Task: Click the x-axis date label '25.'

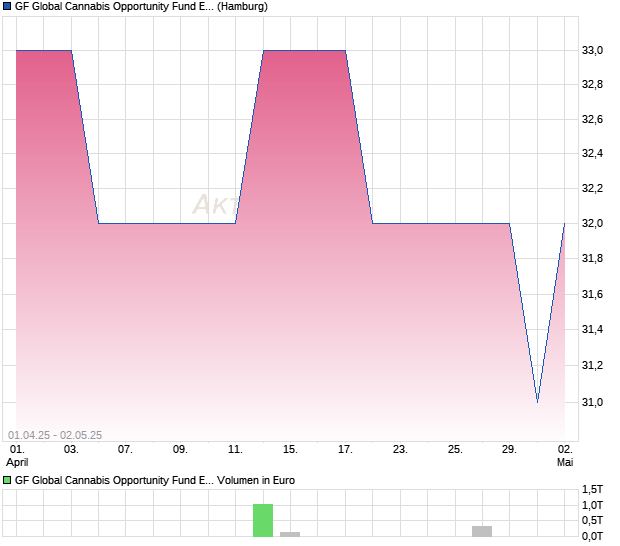Action: (x=455, y=450)
